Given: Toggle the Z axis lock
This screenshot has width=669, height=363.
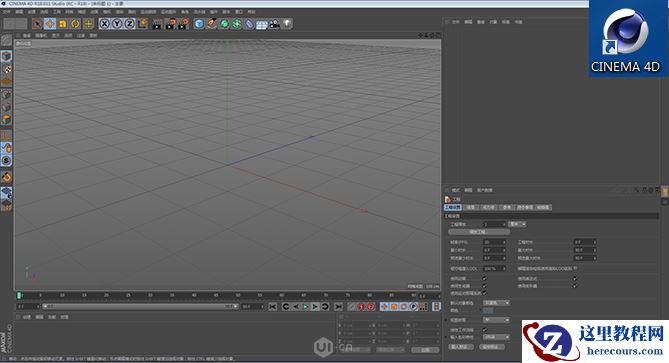Looking at the screenshot, I should tap(129, 24).
